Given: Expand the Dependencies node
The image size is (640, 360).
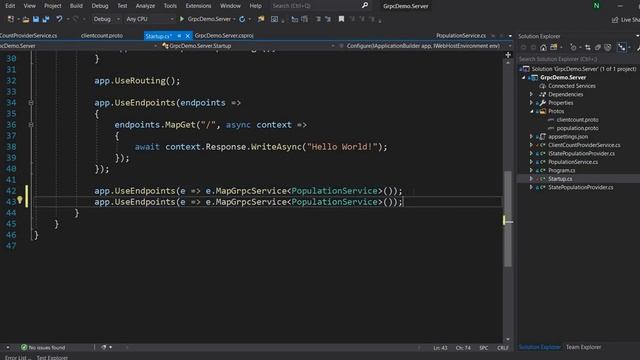Looking at the screenshot, I should pos(531,94).
